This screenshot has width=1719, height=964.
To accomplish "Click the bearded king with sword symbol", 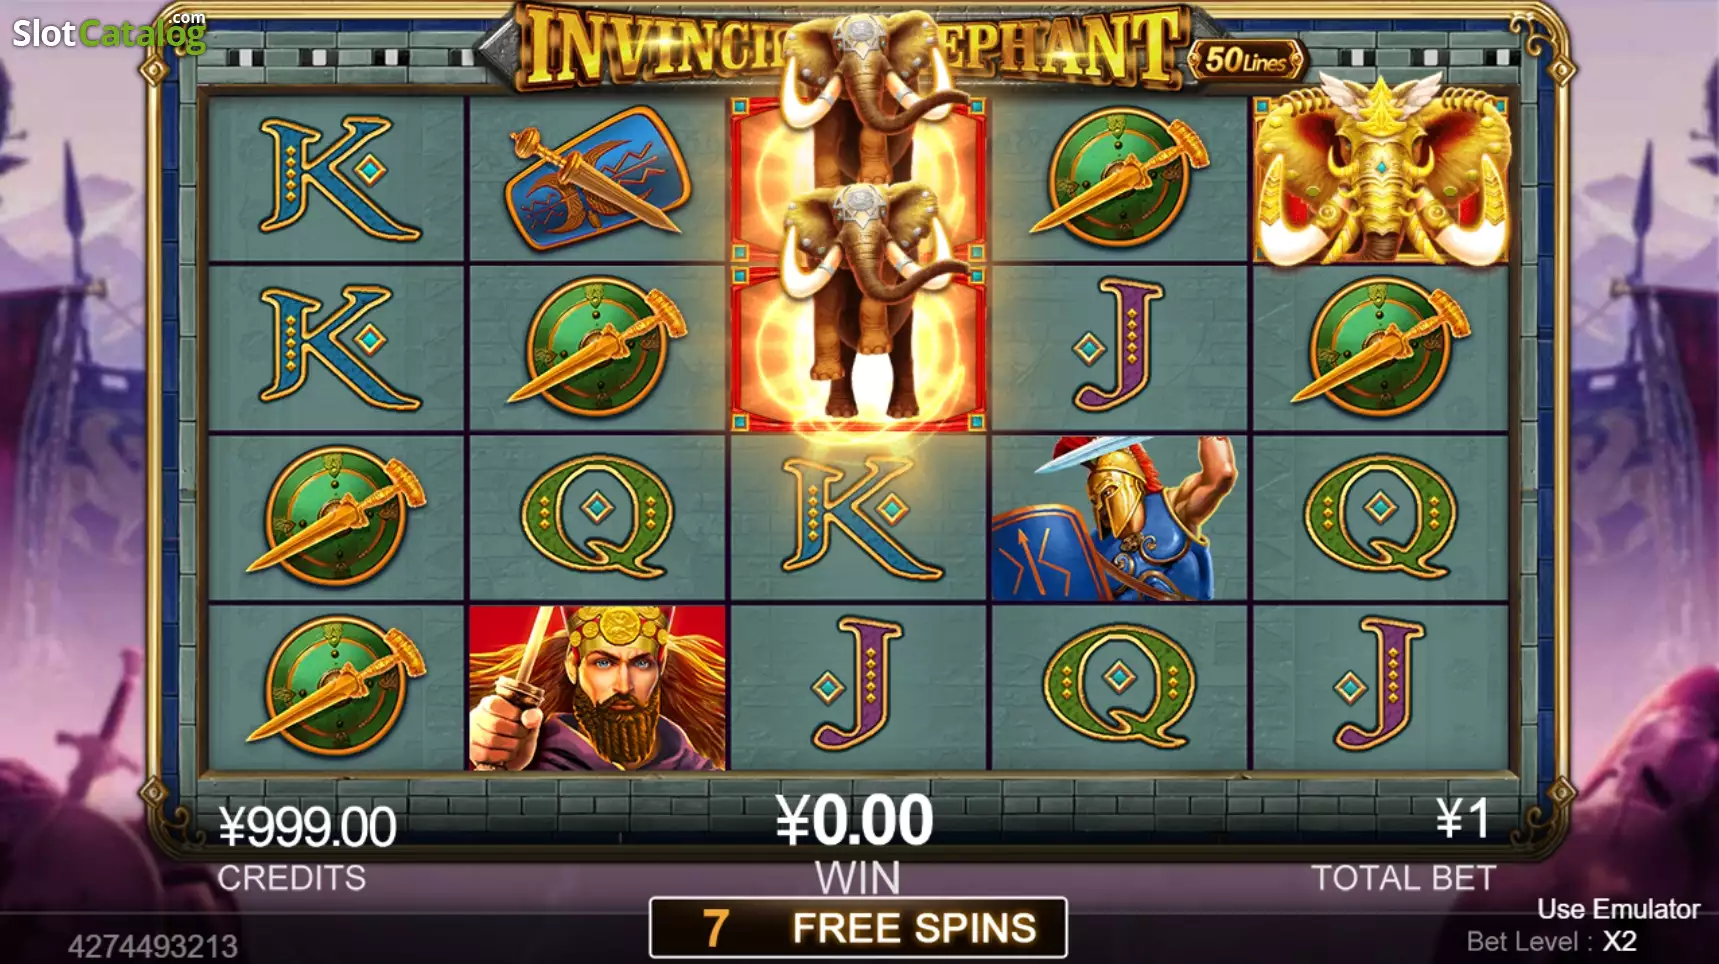I will [x=597, y=688].
